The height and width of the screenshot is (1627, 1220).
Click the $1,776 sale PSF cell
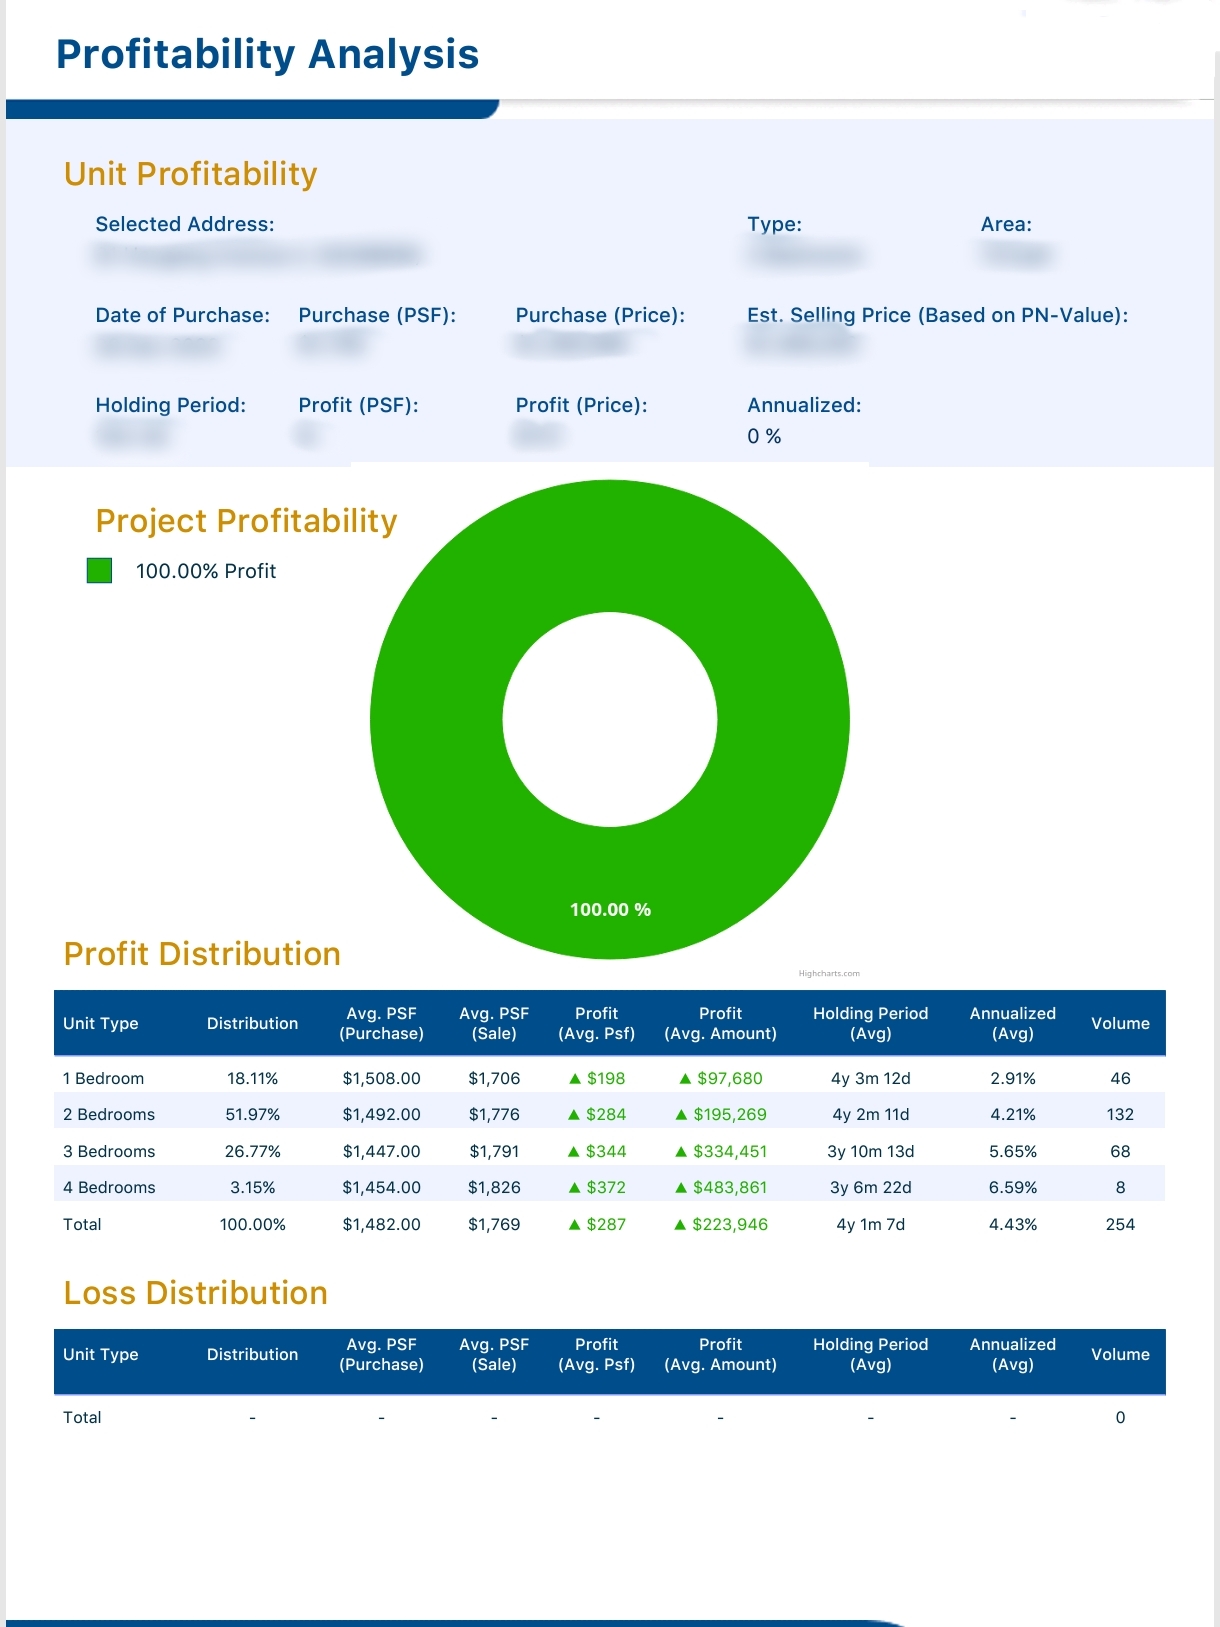tap(494, 1115)
